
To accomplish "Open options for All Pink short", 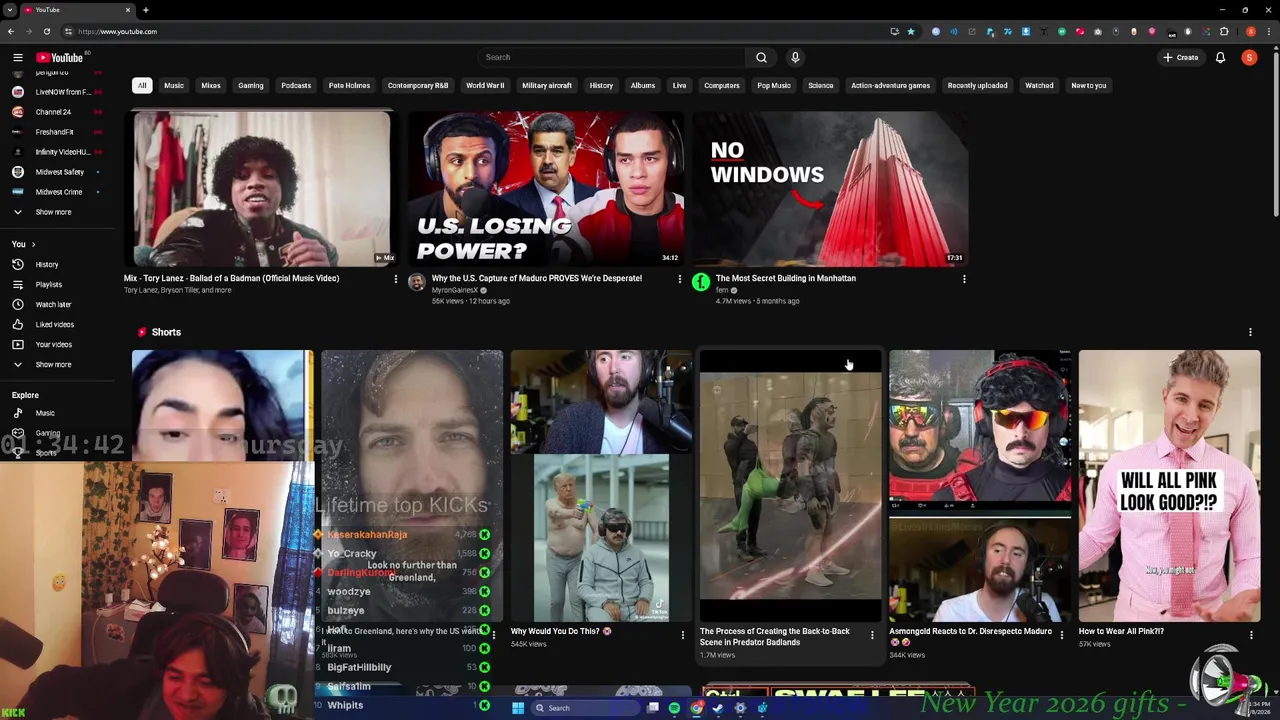I will [1251, 635].
